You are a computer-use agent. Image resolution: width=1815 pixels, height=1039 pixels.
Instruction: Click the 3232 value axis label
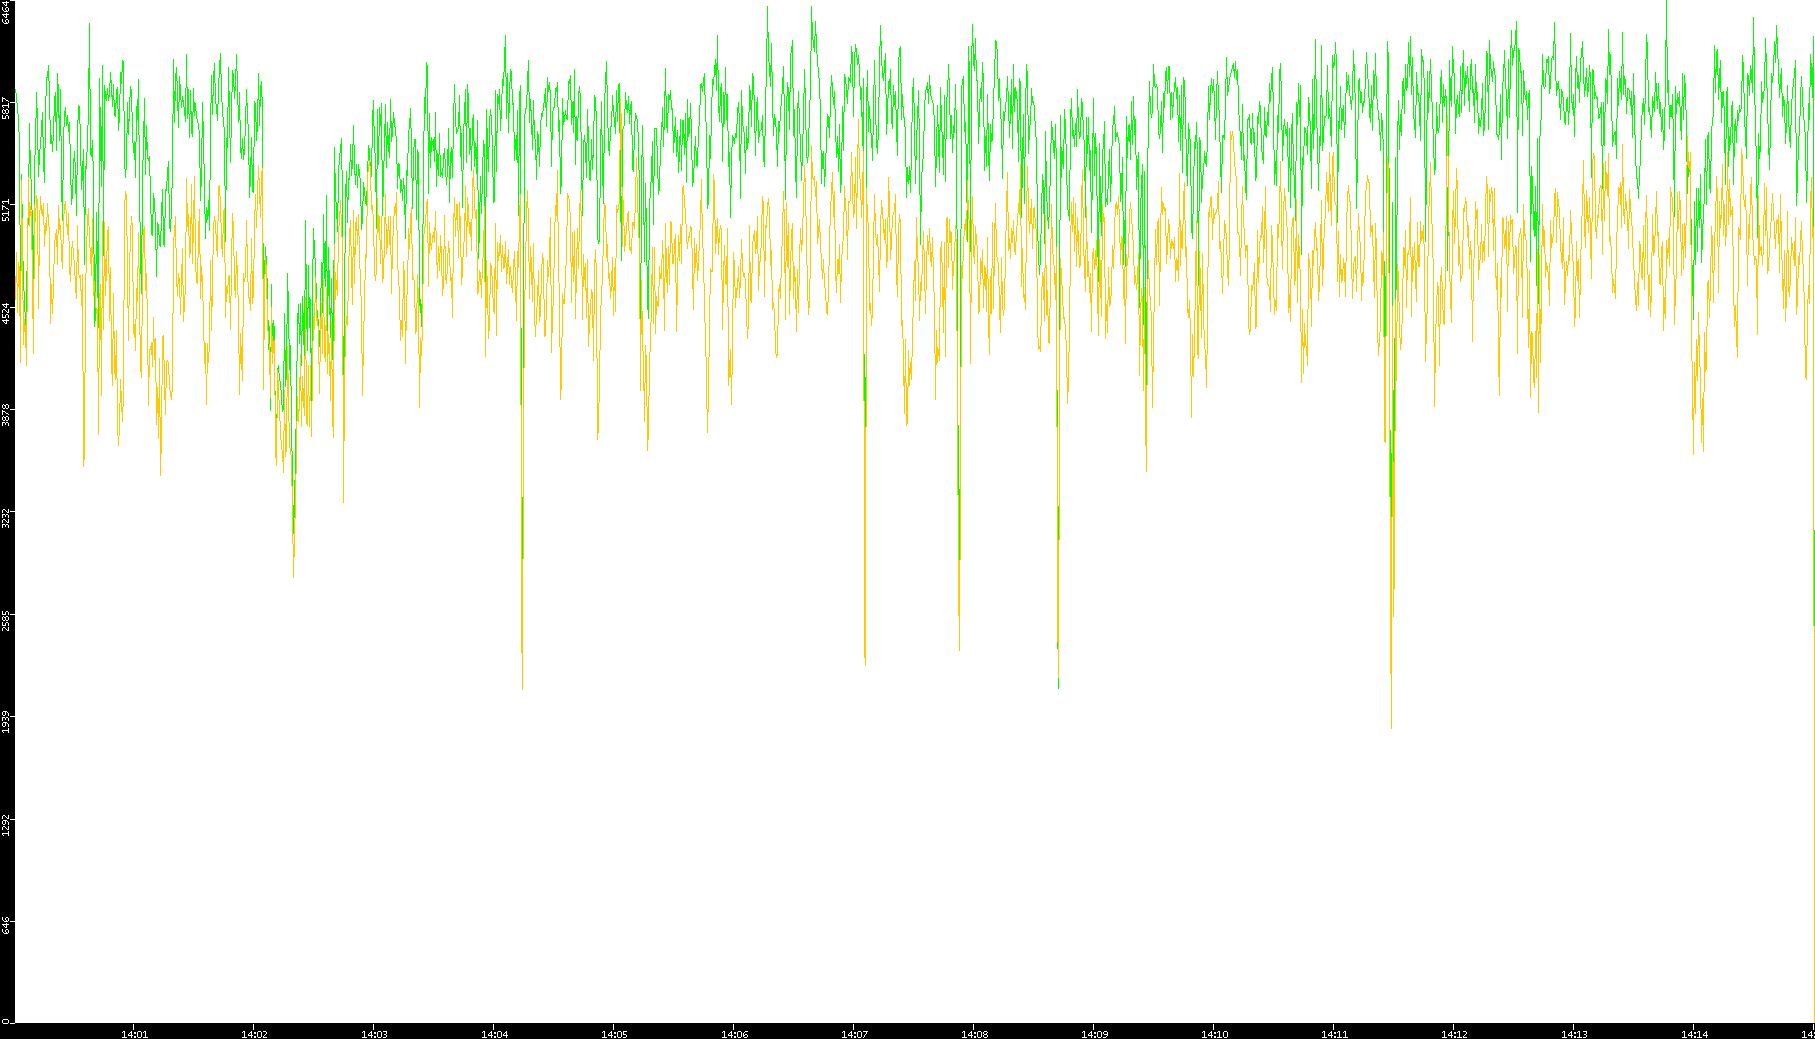click(x=6, y=518)
